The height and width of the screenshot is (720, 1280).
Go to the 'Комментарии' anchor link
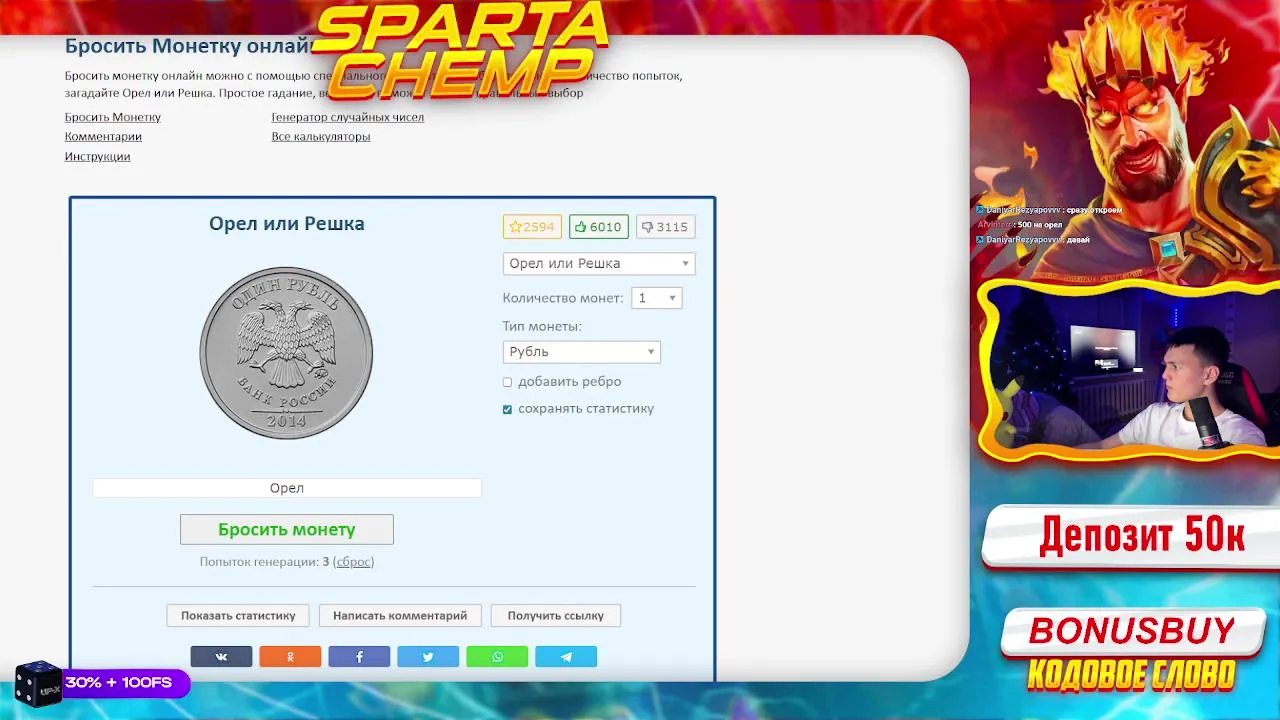(x=103, y=137)
